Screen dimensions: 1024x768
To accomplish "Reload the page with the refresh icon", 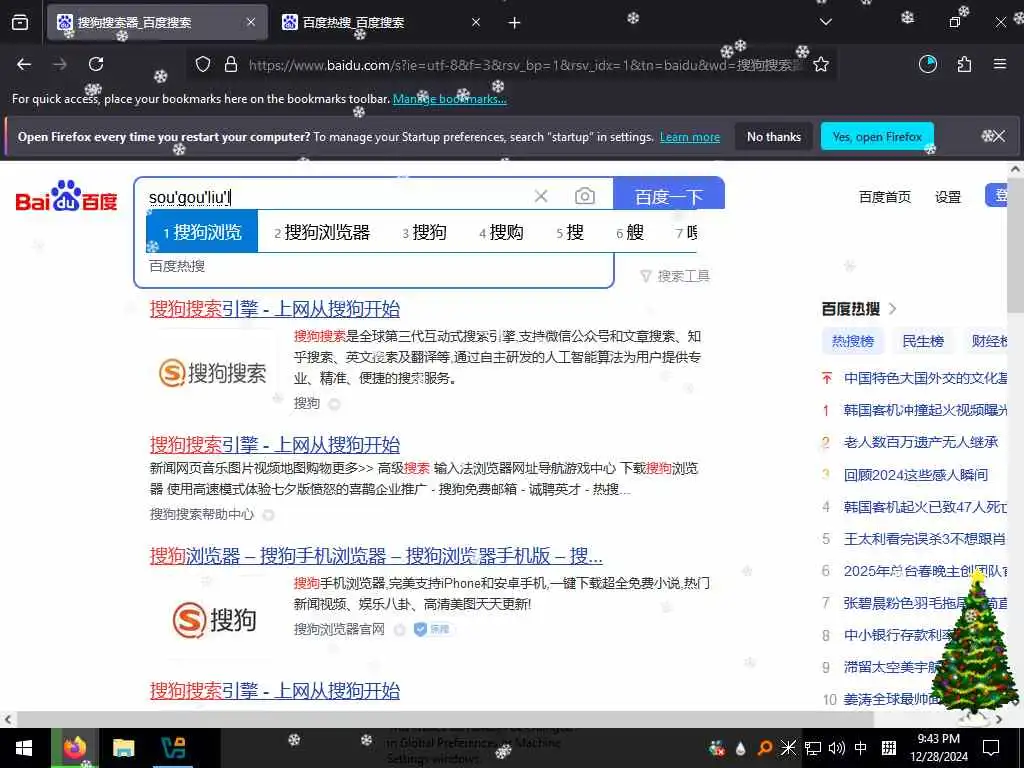I will point(96,64).
